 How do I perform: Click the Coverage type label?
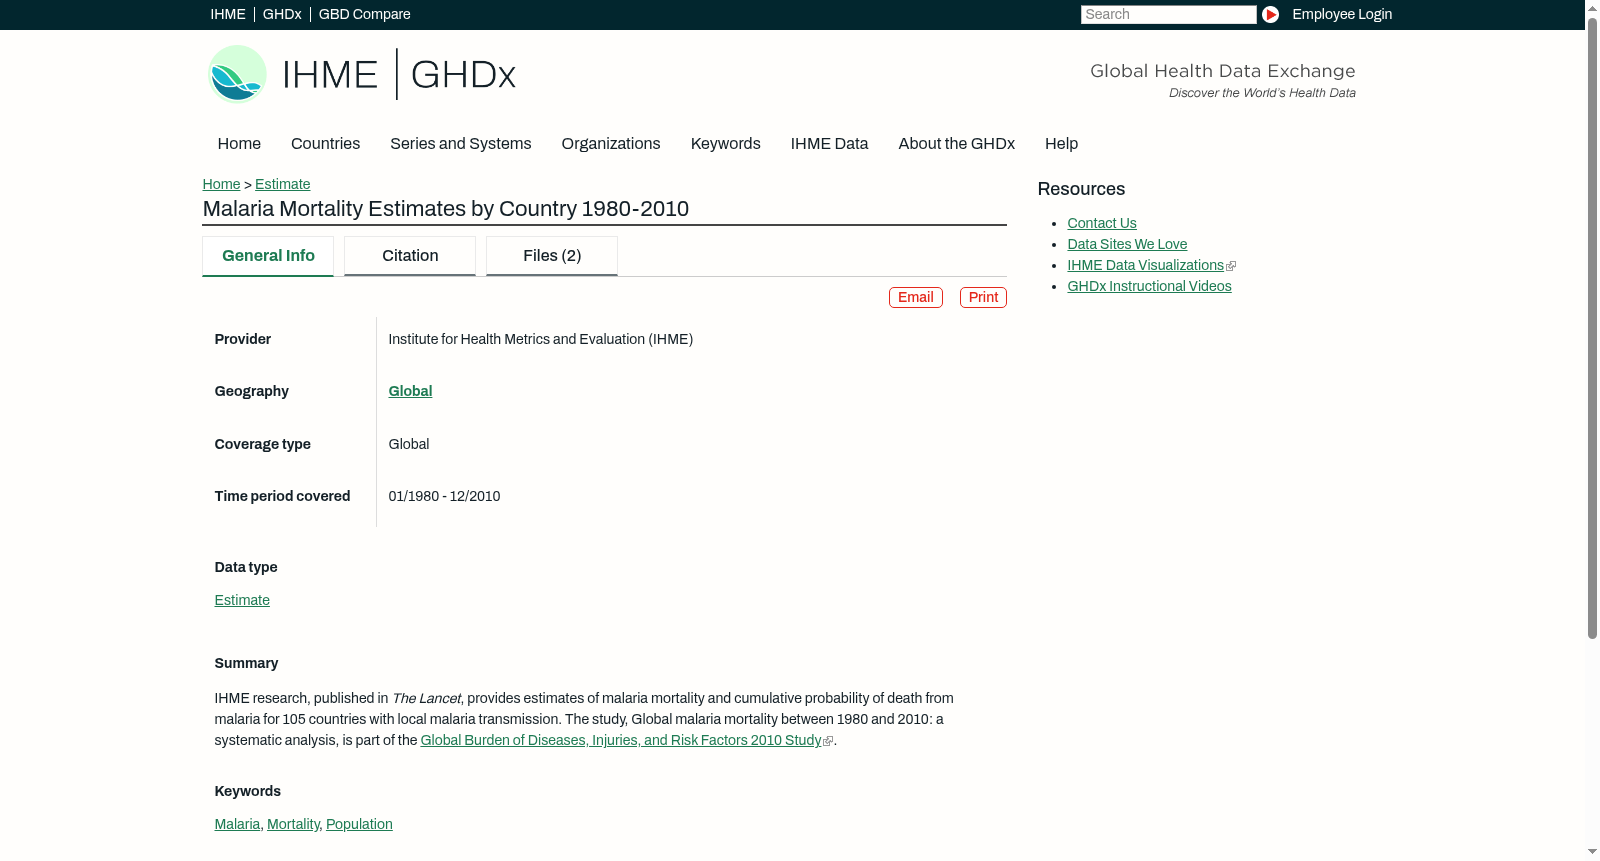click(x=263, y=444)
